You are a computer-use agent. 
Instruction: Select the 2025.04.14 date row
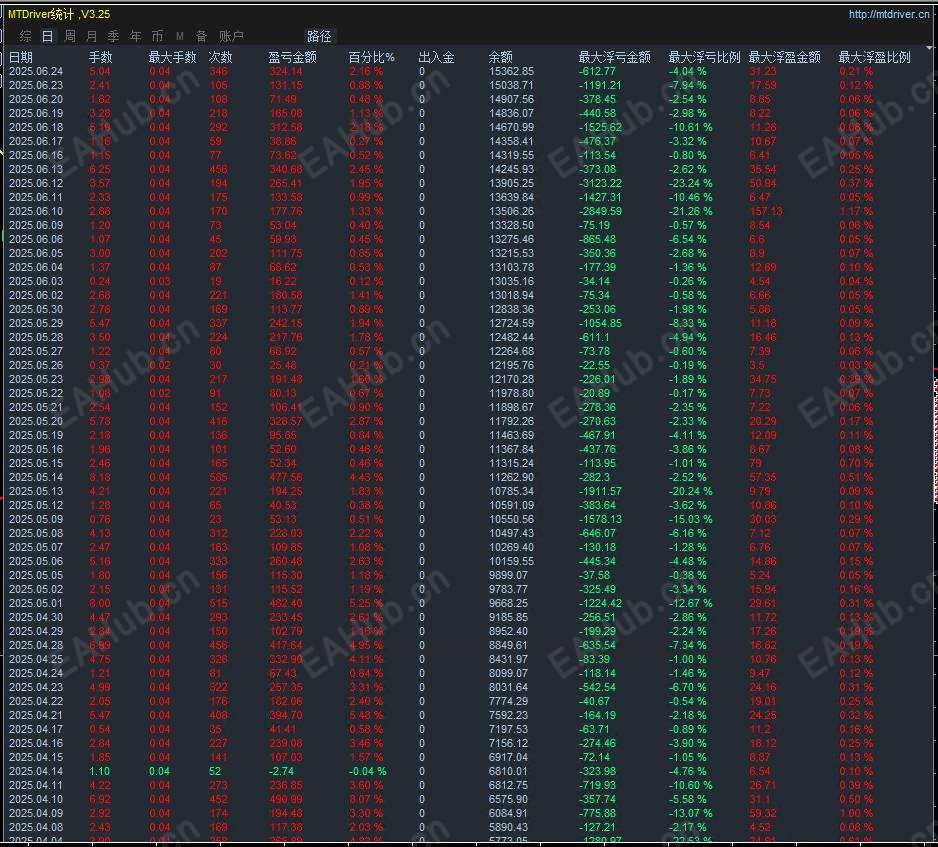[36, 771]
